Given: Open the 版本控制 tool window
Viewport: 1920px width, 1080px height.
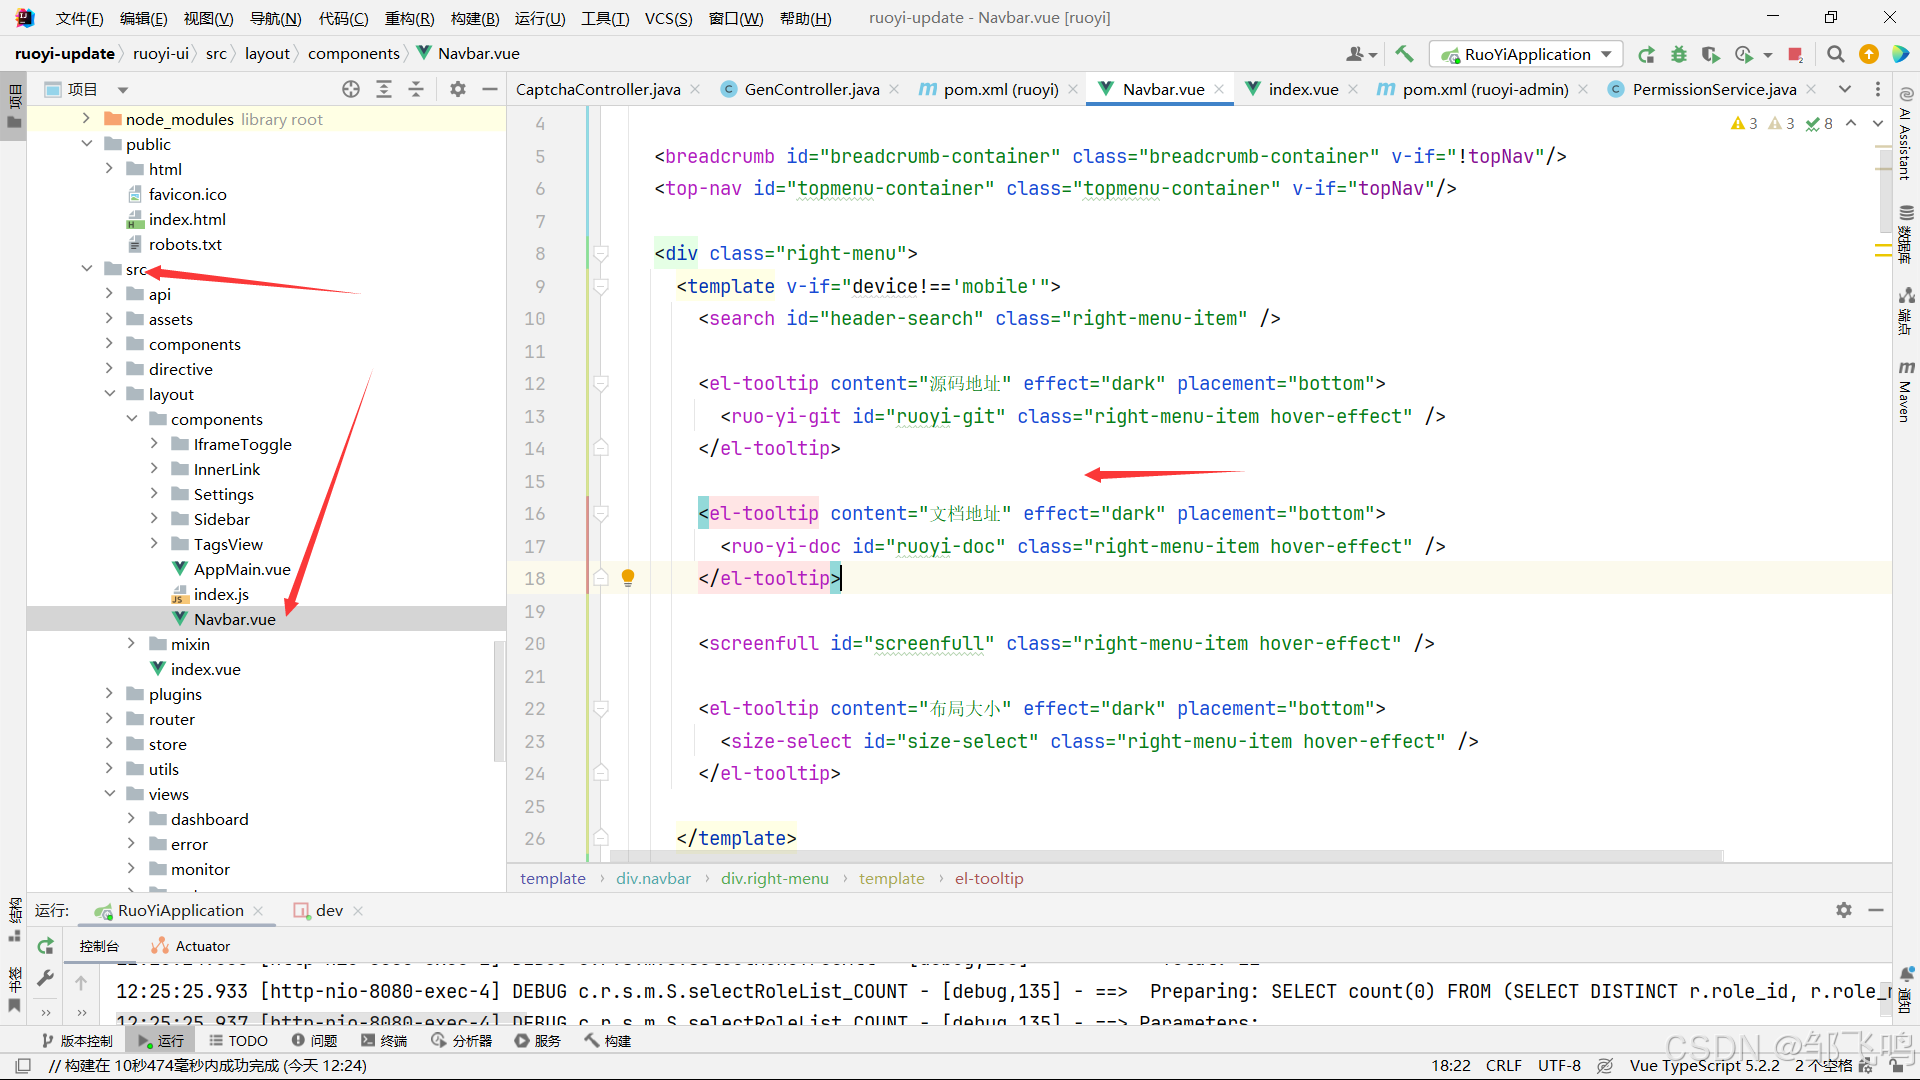Looking at the screenshot, I should click(x=78, y=1041).
